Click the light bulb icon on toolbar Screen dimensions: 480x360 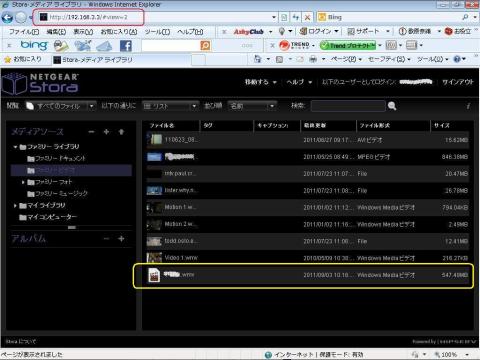pyautogui.click(x=282, y=31)
